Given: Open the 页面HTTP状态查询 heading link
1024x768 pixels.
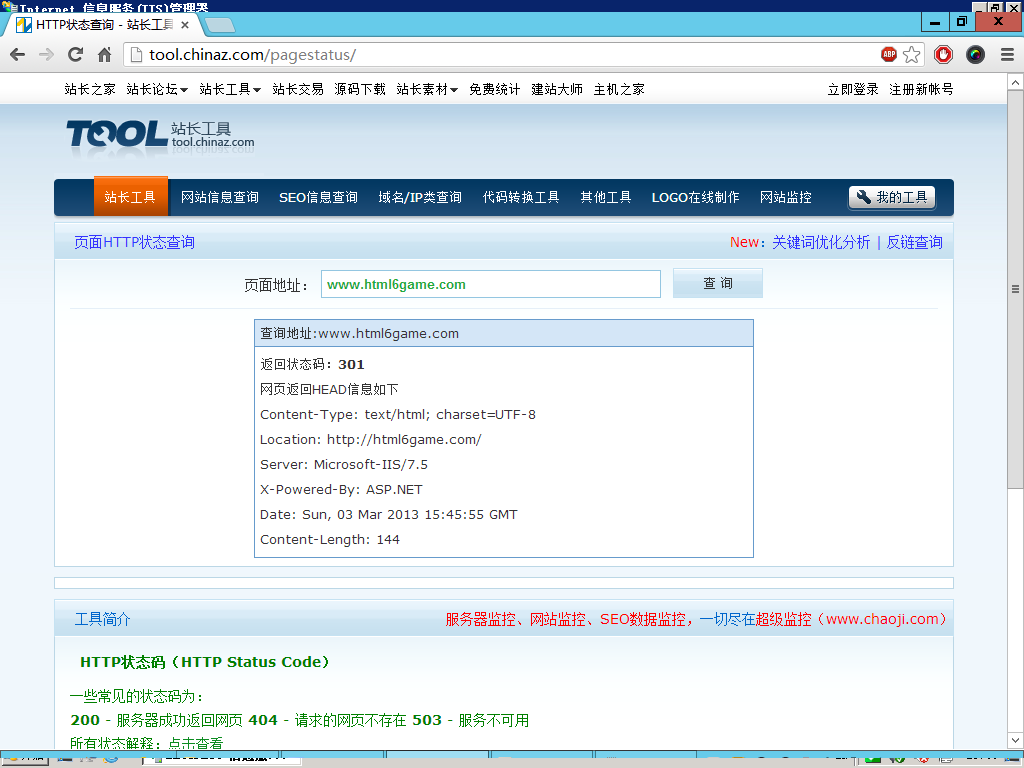Looking at the screenshot, I should (134, 242).
